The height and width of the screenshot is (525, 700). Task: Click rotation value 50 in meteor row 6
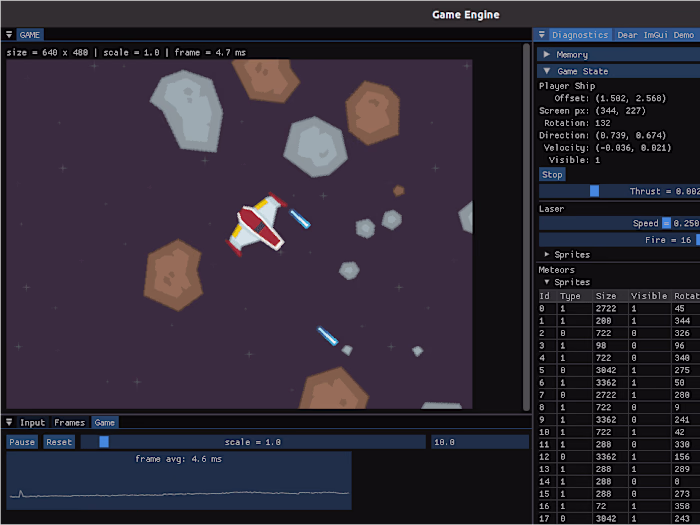click(679, 383)
